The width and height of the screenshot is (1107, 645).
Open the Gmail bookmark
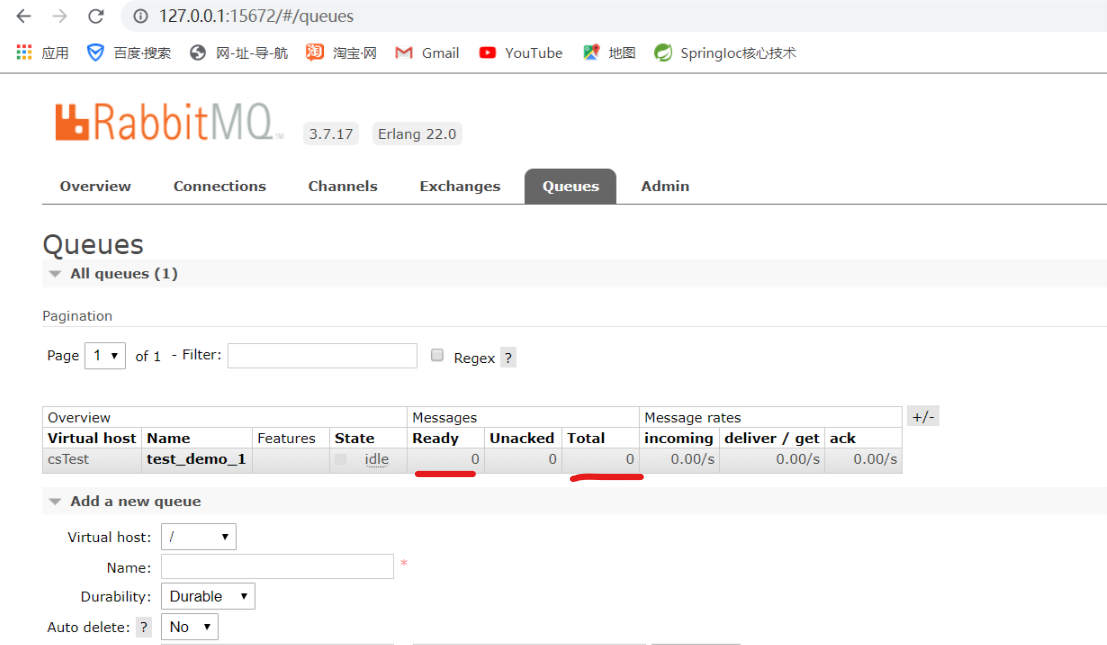427,52
